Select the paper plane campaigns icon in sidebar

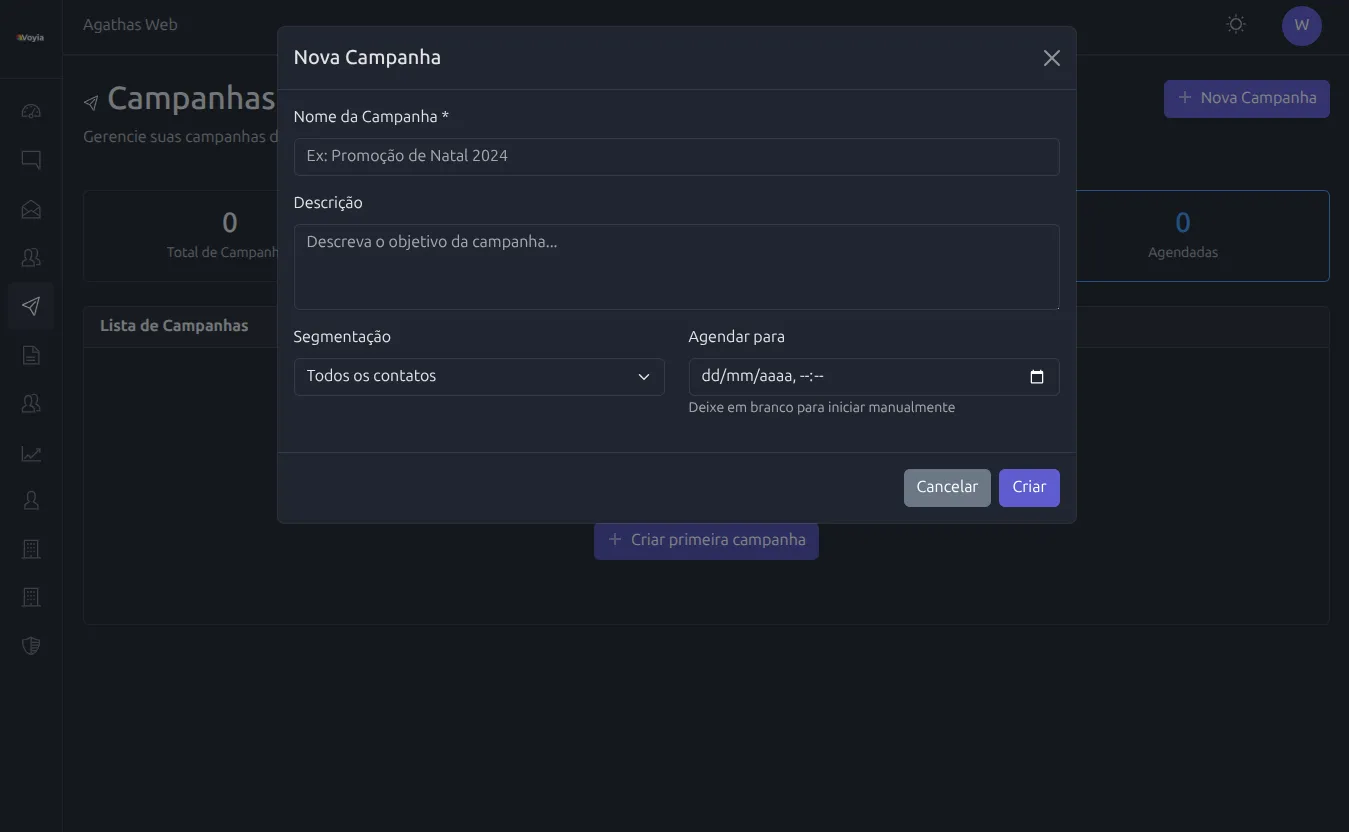pos(31,306)
